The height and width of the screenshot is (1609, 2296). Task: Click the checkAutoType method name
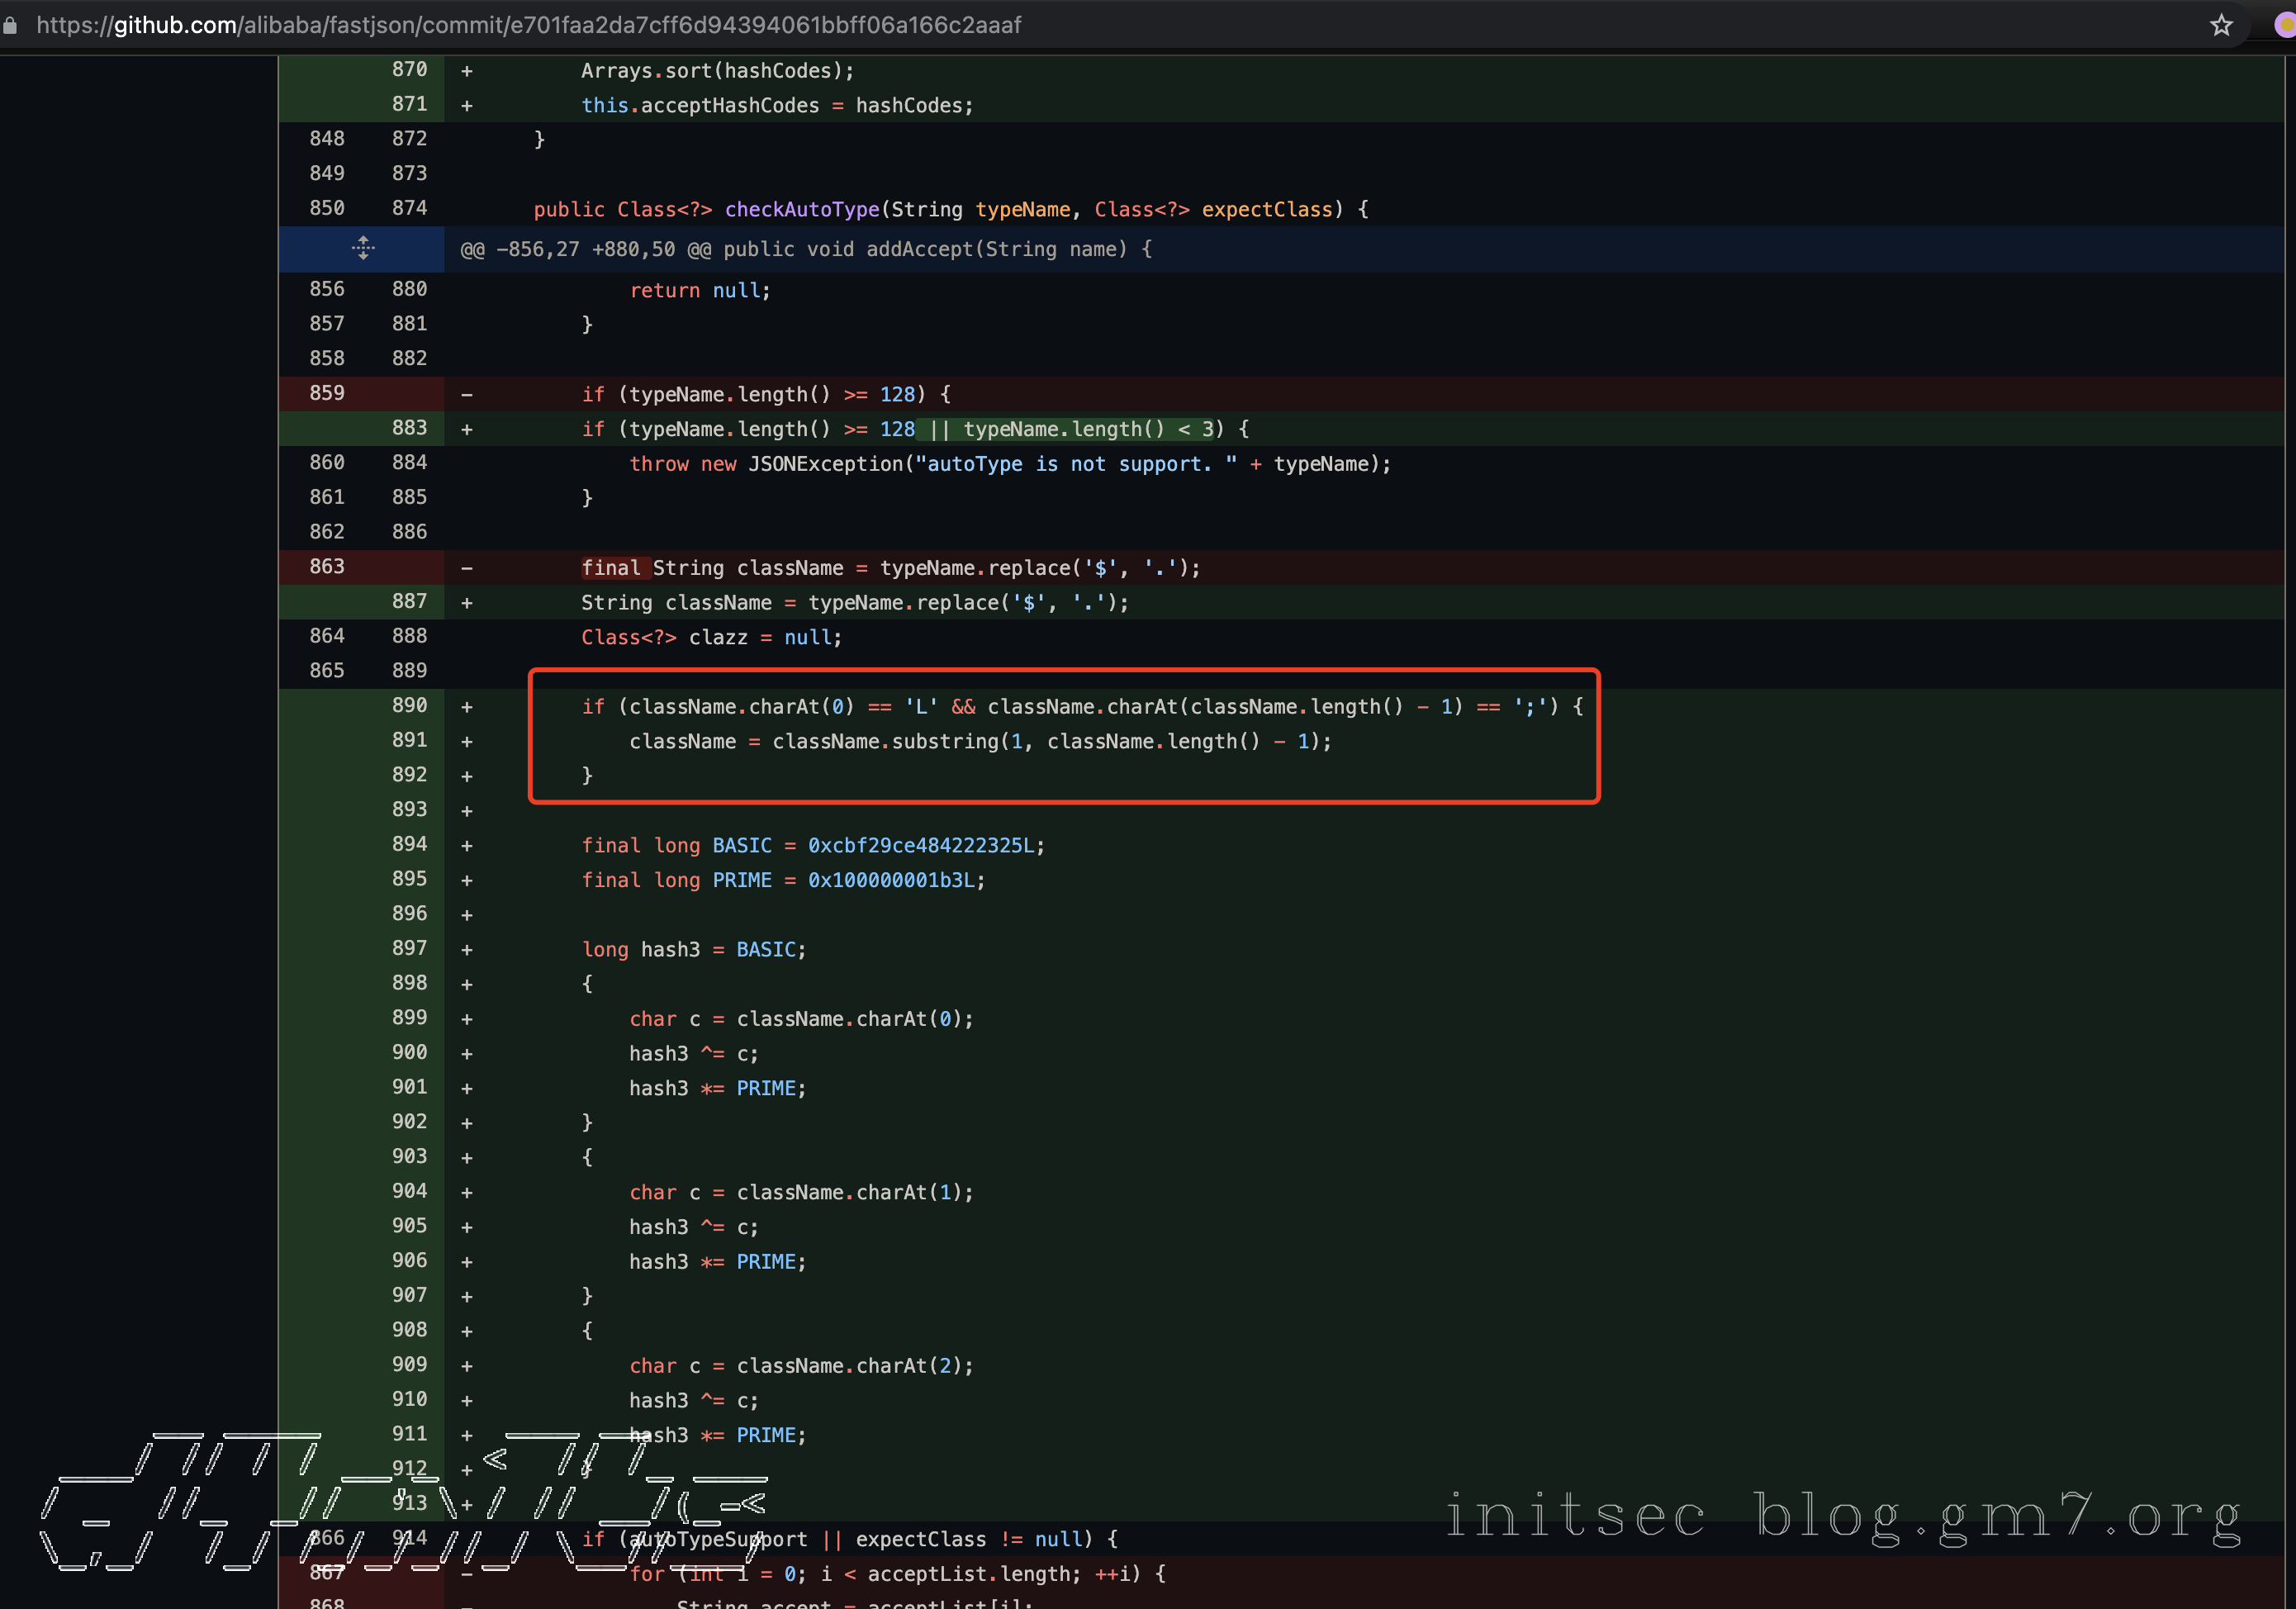tap(801, 209)
